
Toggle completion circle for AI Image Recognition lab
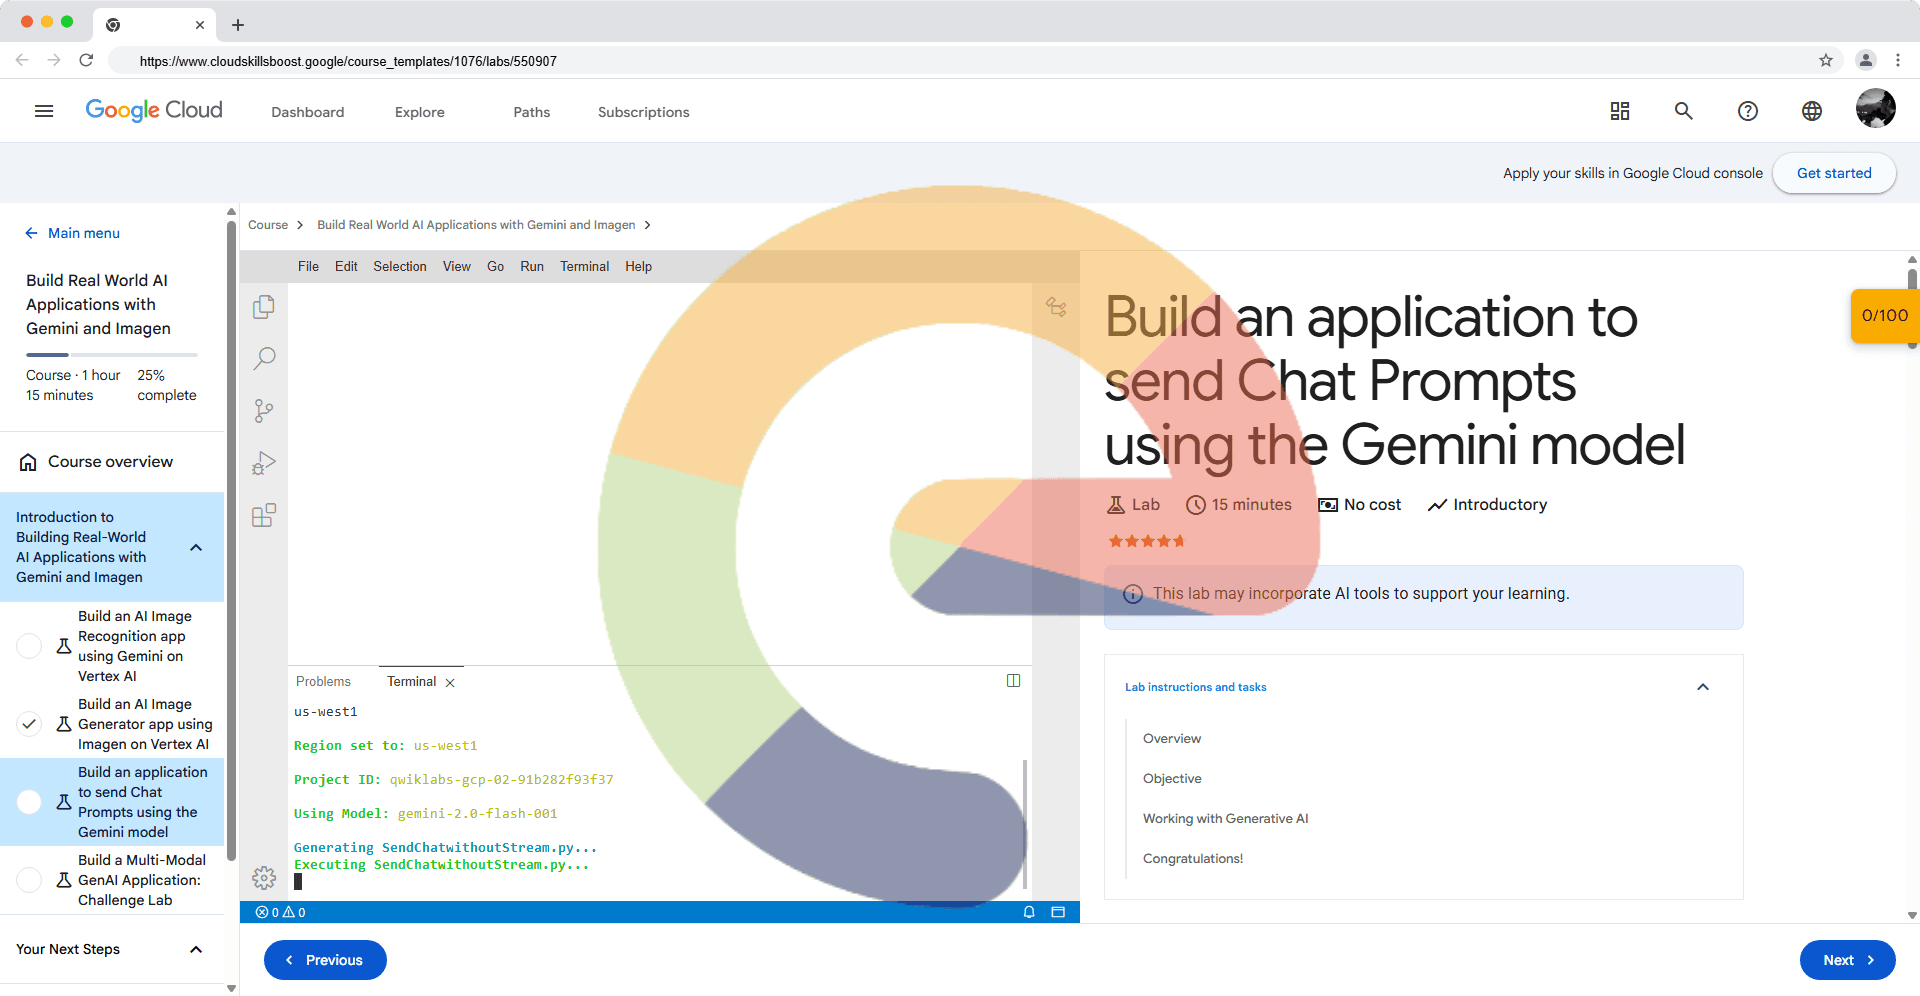point(30,646)
